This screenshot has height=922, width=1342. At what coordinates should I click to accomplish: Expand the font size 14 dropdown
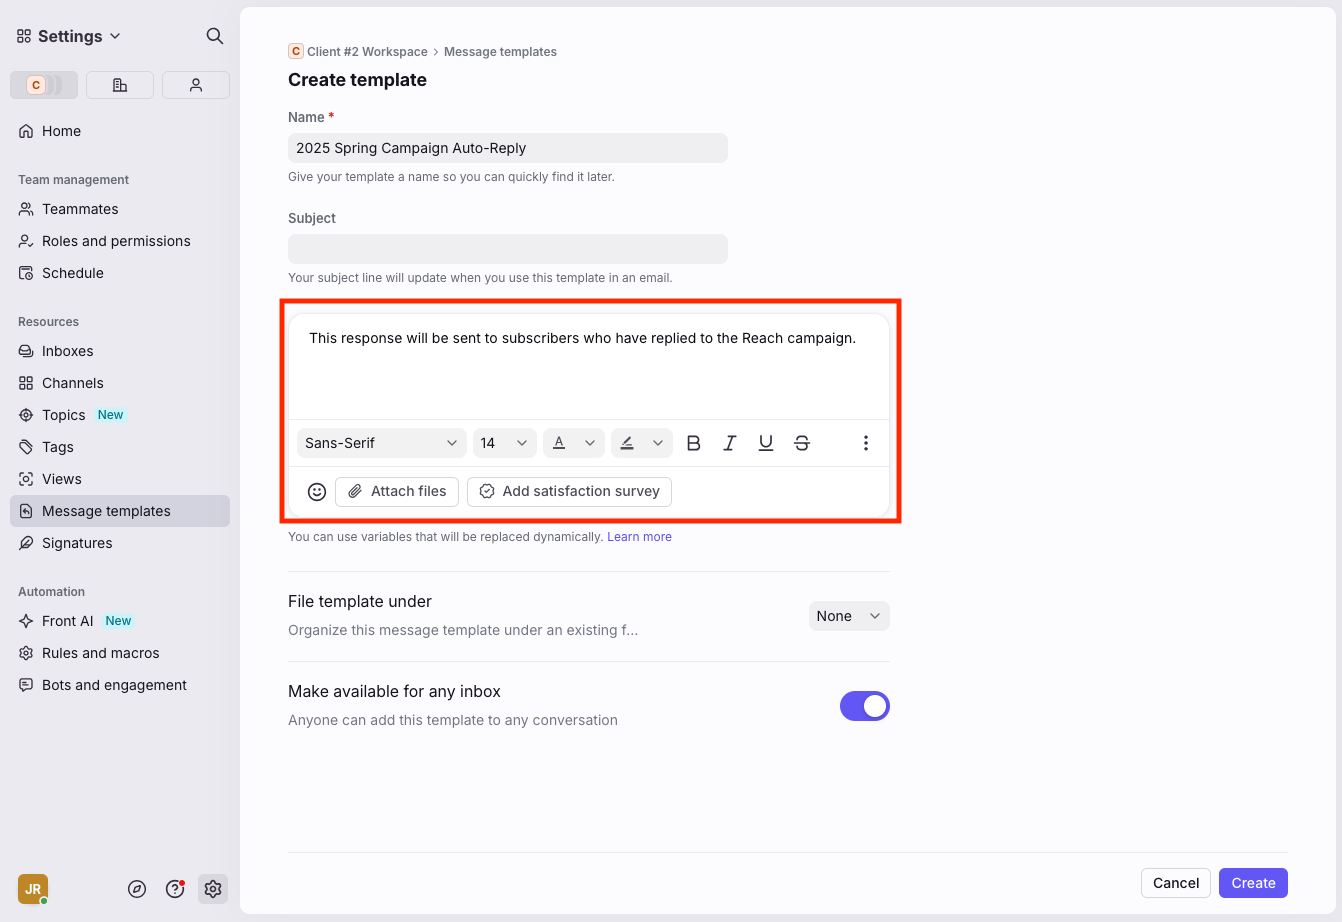click(504, 443)
